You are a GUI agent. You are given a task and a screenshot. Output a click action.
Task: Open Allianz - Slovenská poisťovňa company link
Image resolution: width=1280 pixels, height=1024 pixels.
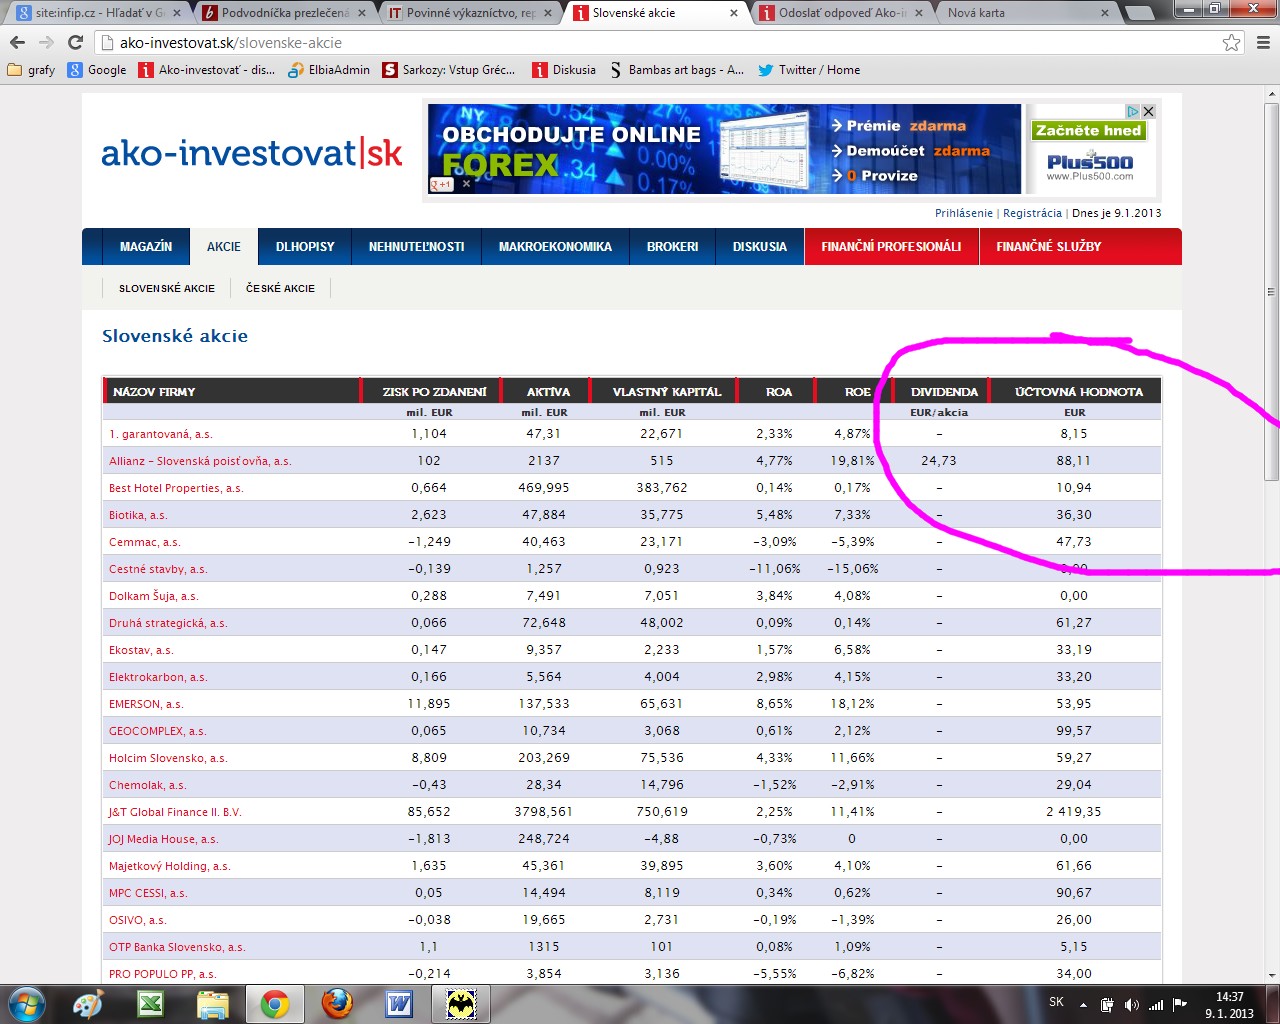pos(200,461)
